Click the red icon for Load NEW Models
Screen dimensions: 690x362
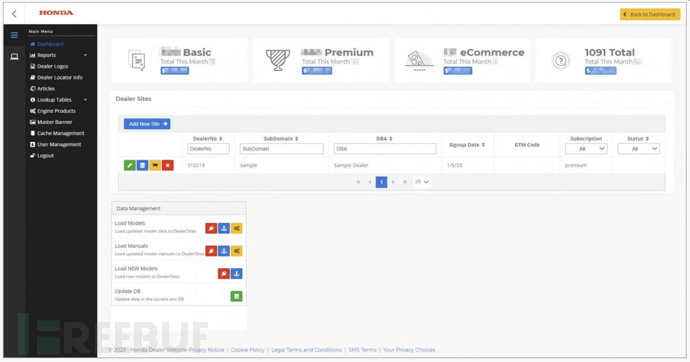point(224,274)
